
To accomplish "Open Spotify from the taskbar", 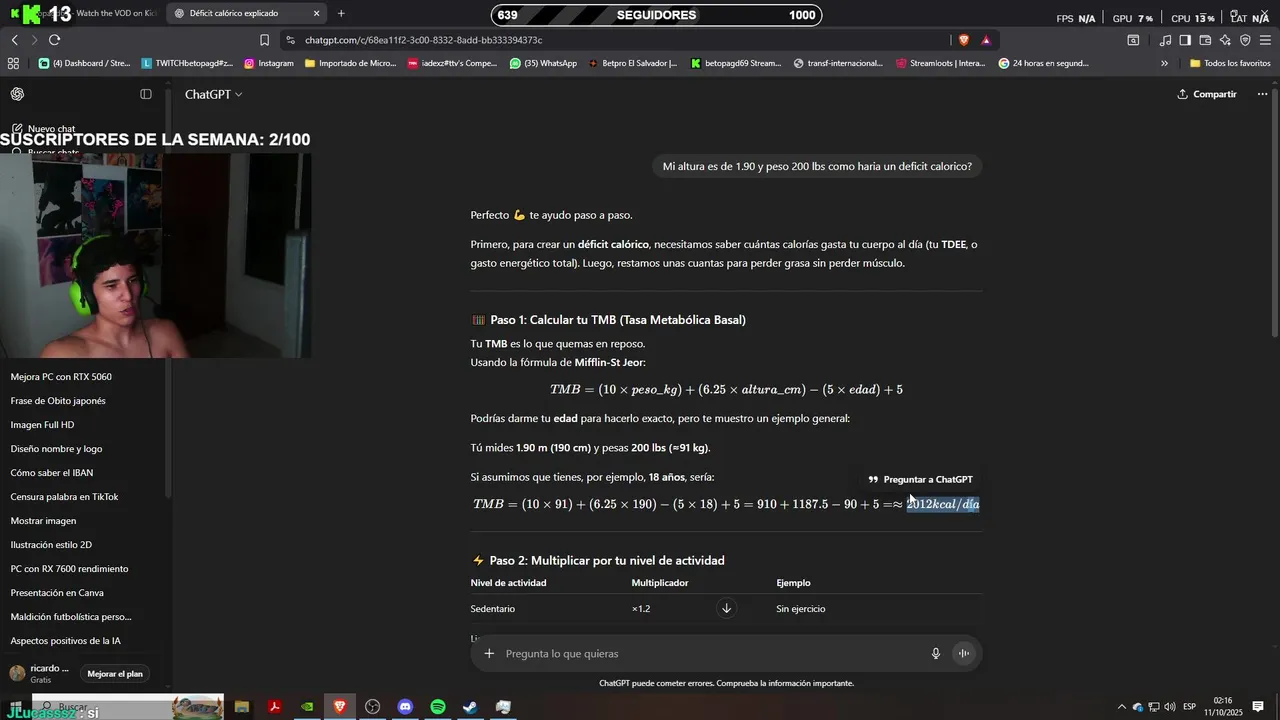I will click(438, 706).
